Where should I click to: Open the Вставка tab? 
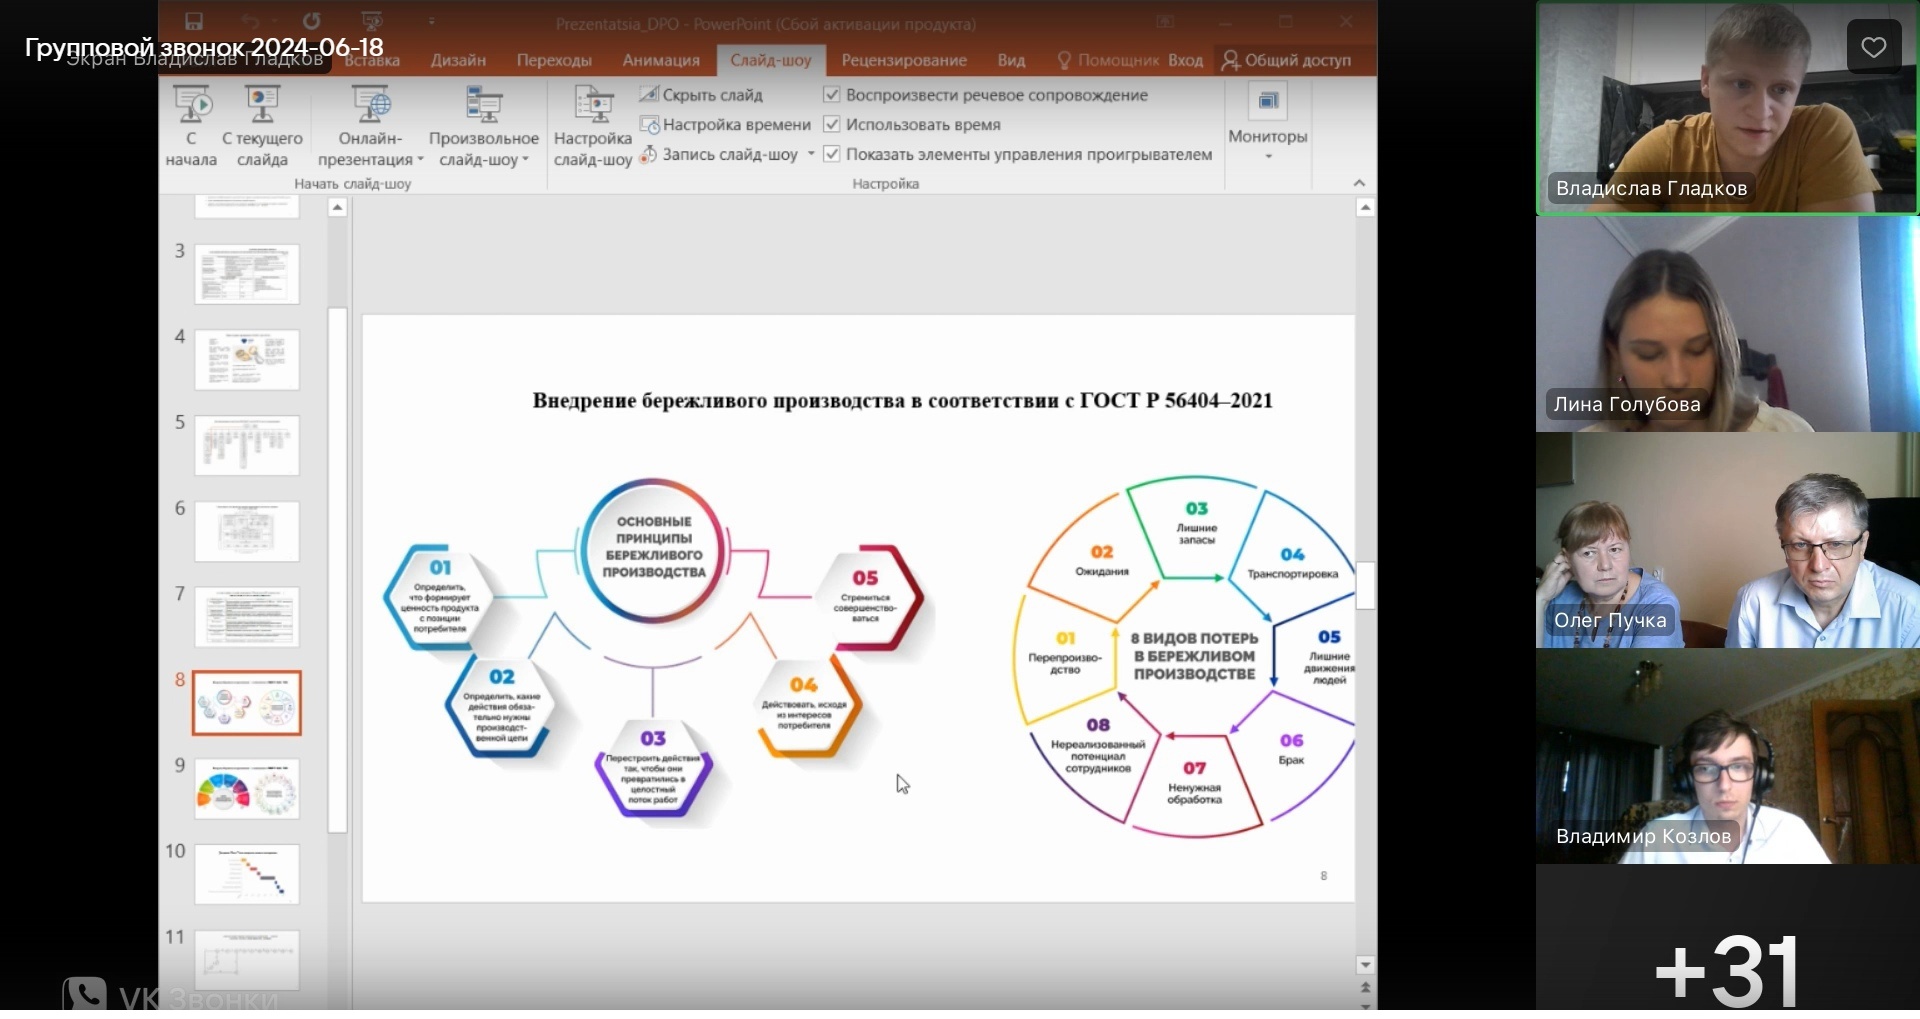point(372,61)
